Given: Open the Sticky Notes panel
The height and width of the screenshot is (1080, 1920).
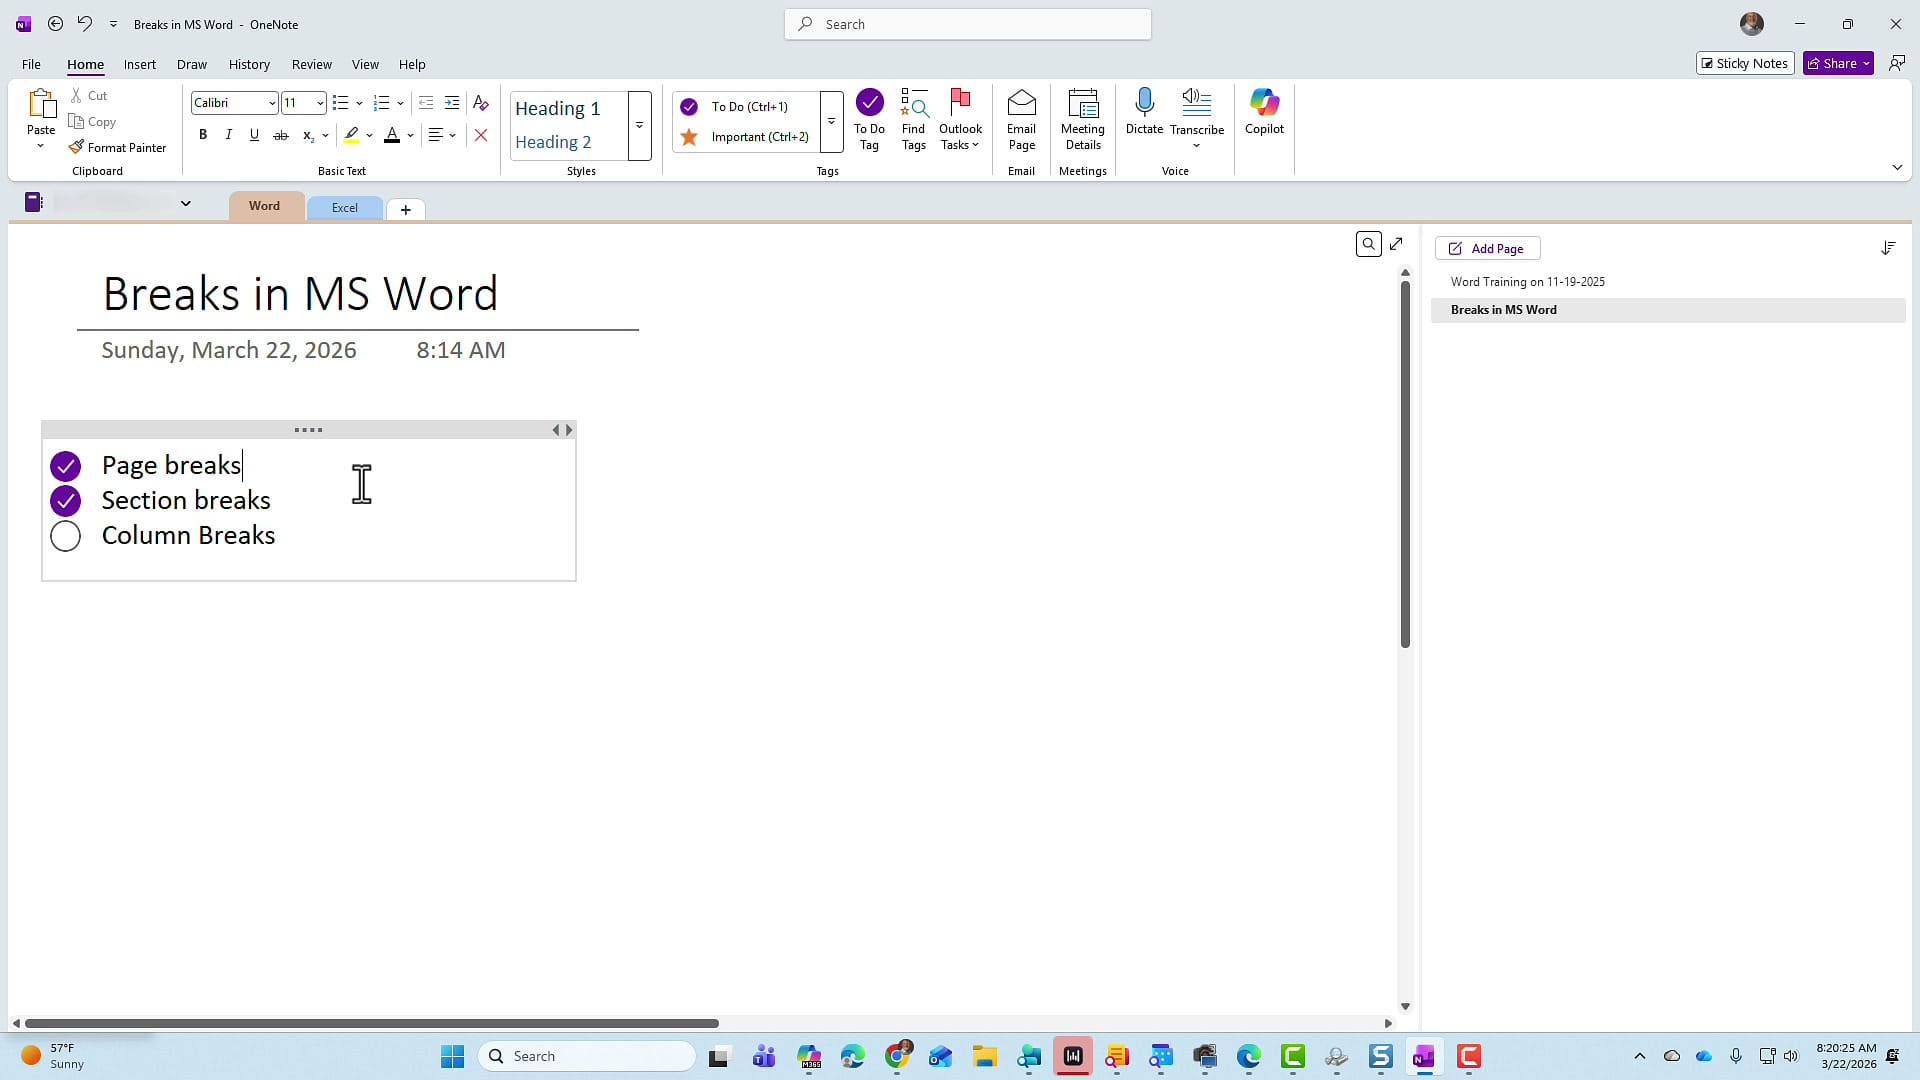Looking at the screenshot, I should click(x=1744, y=62).
